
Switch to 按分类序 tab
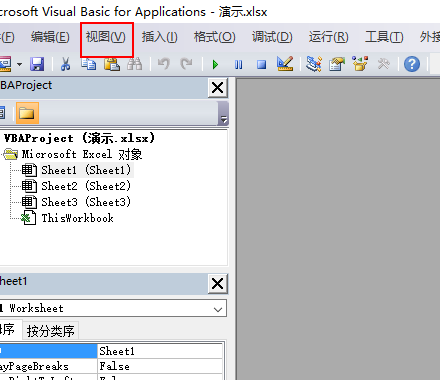tap(51, 331)
